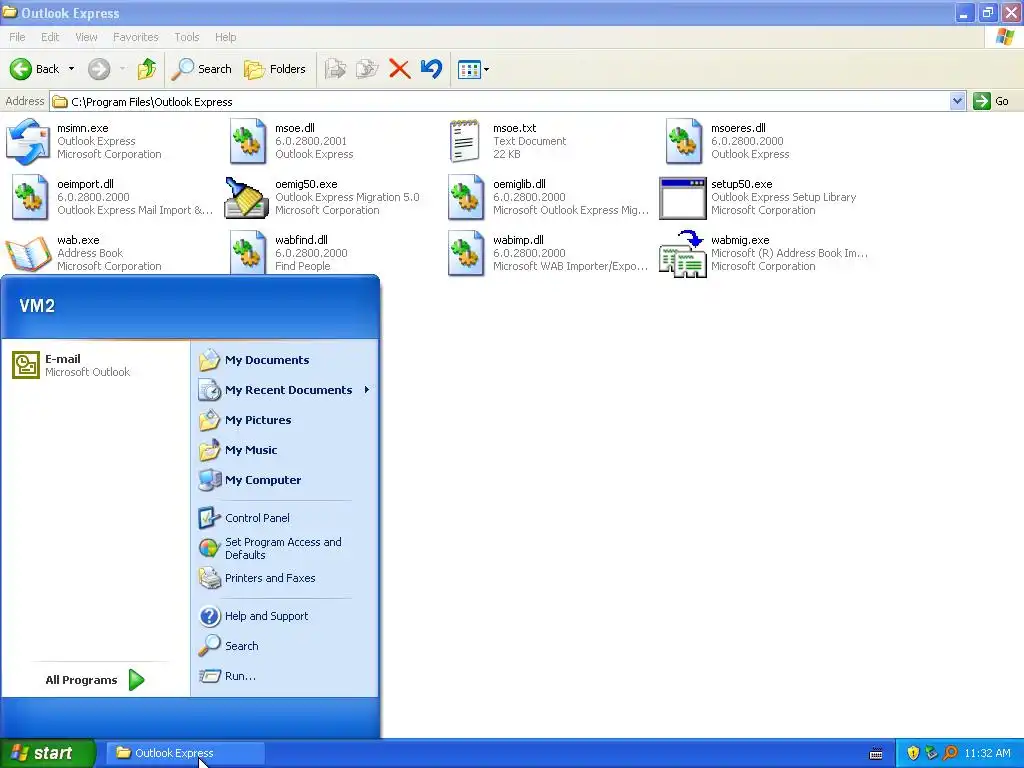Click the Move To toolbar icon
The image size is (1024, 768).
pyautogui.click(x=335, y=69)
